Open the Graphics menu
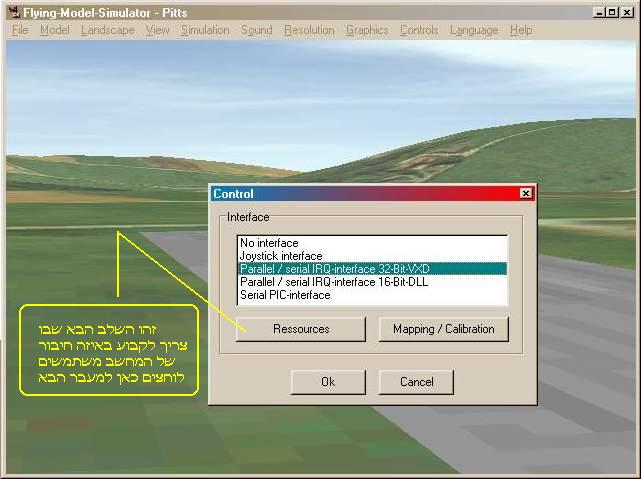 (x=367, y=30)
